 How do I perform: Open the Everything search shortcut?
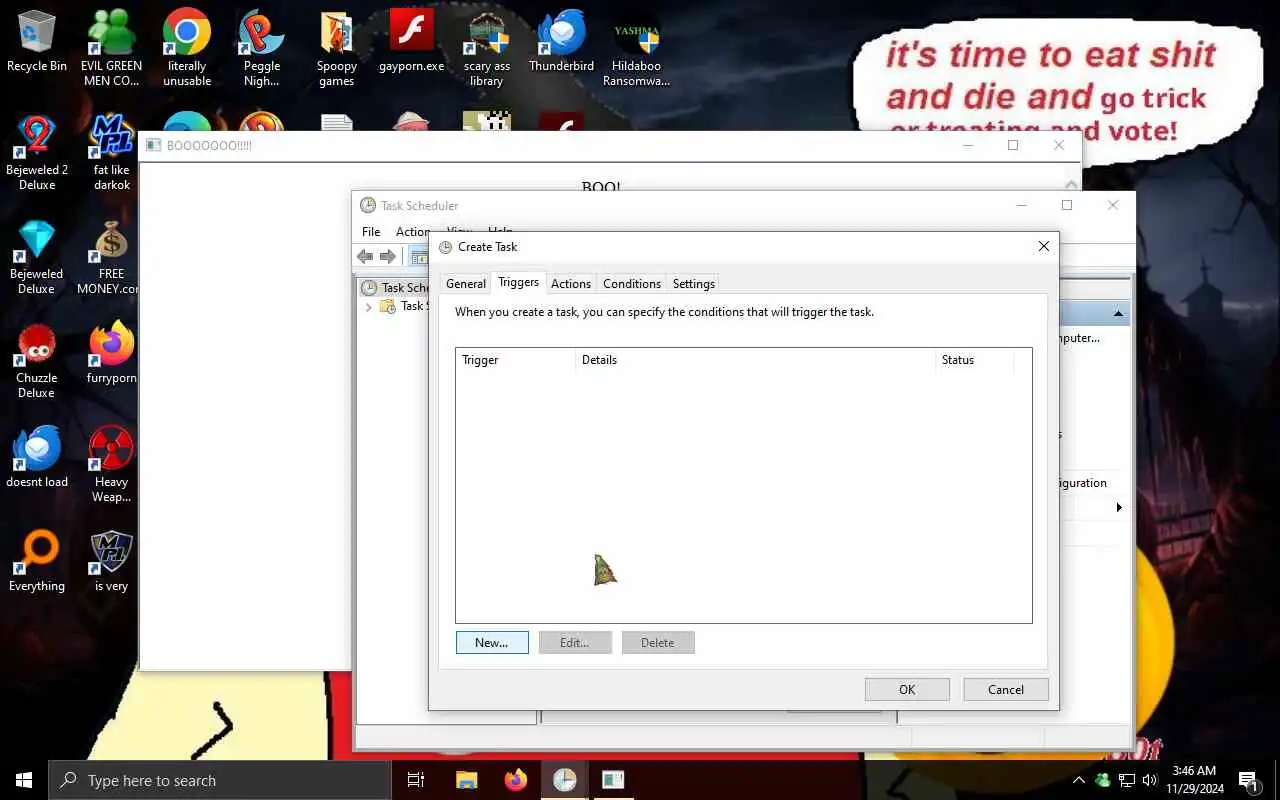[x=37, y=562]
